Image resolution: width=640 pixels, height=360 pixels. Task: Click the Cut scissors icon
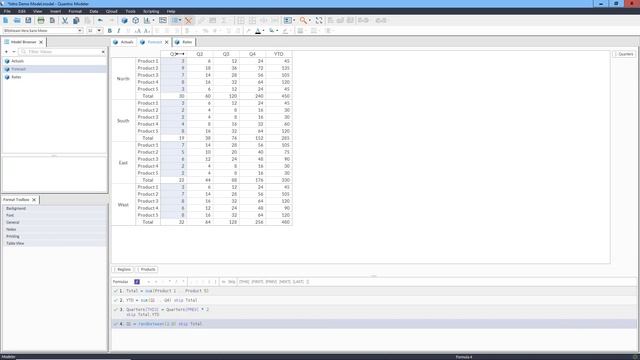[x=64, y=20]
